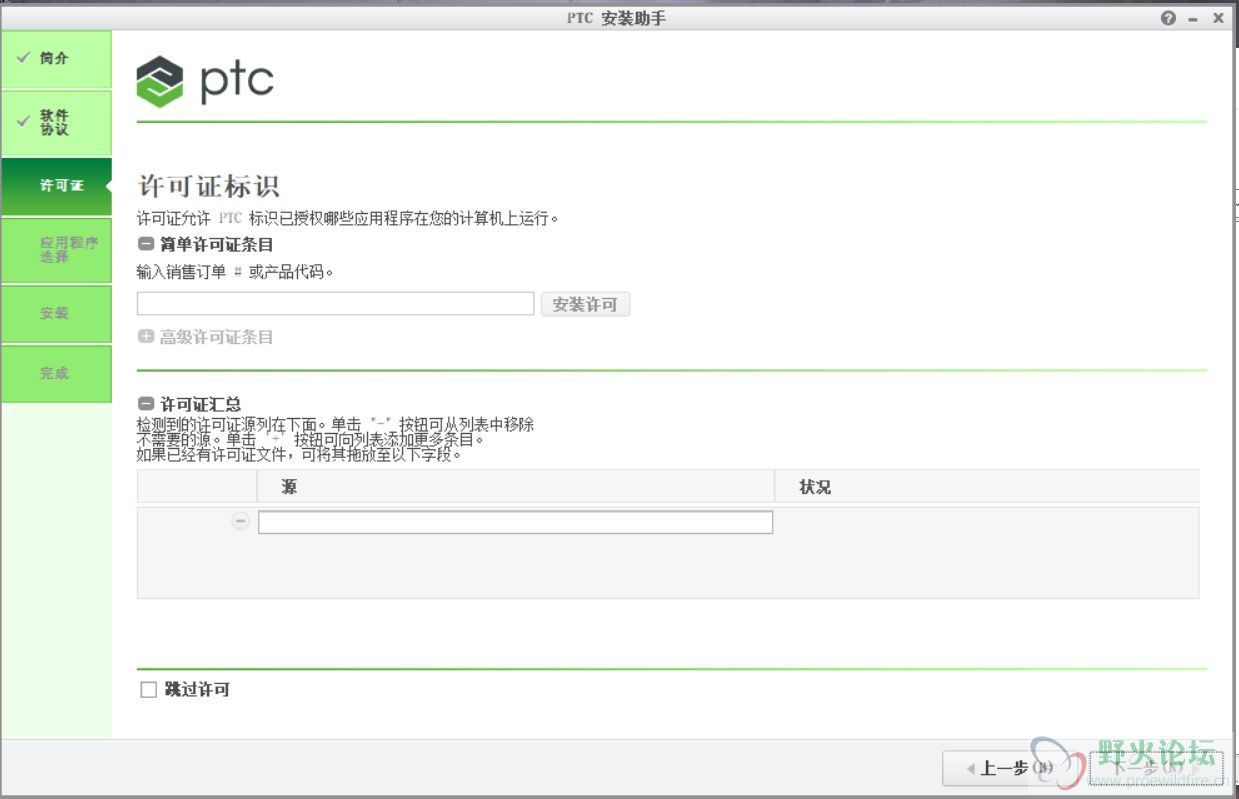Select the 许可证 step
The height and width of the screenshot is (799, 1239).
[56, 186]
